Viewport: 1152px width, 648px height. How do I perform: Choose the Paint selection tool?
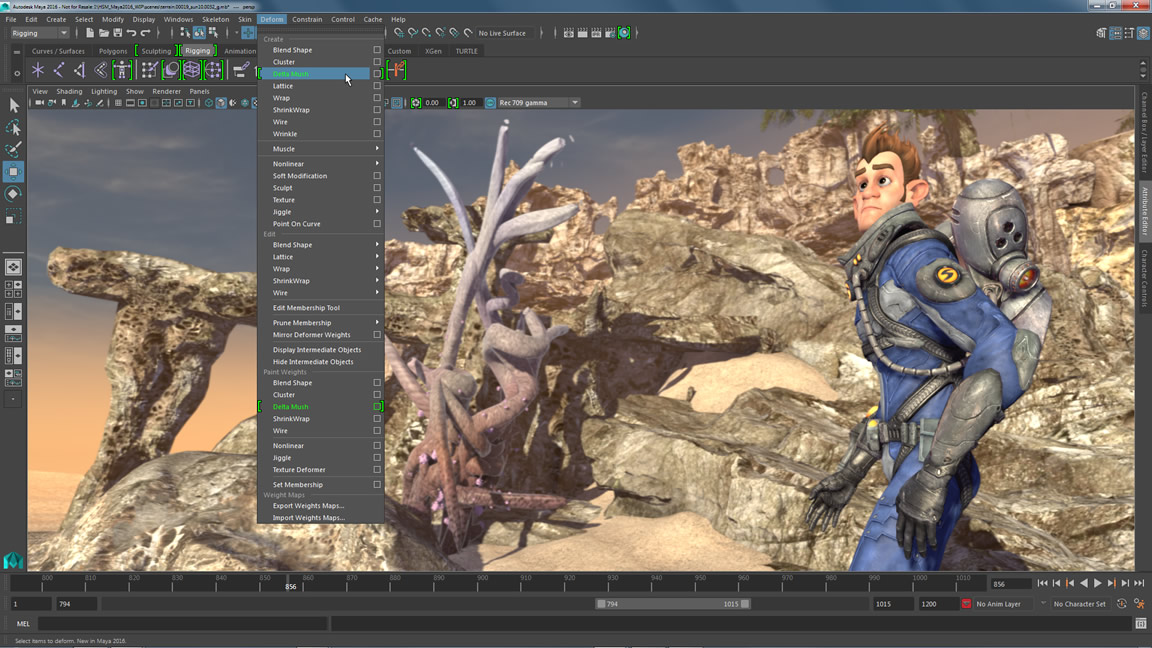[13, 150]
